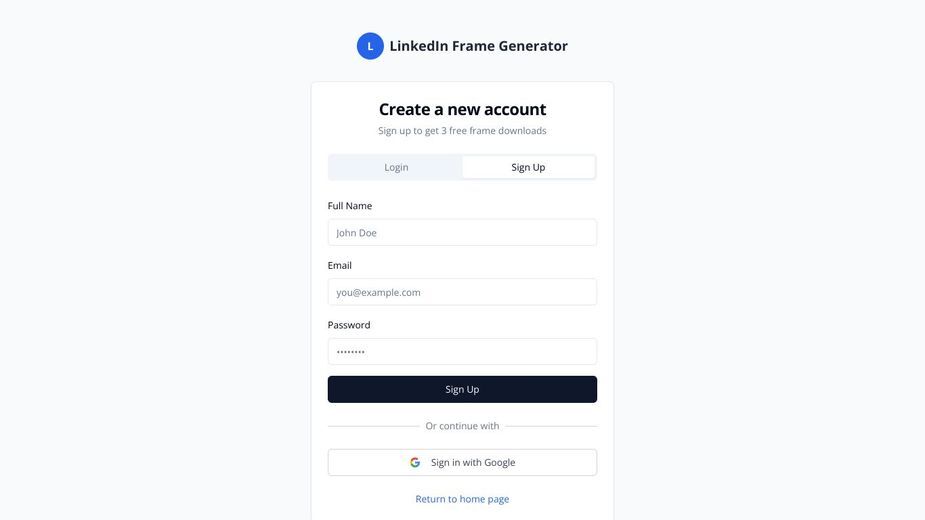Image resolution: width=925 pixels, height=520 pixels.
Task: Click the Or continue with text
Action: pos(462,426)
